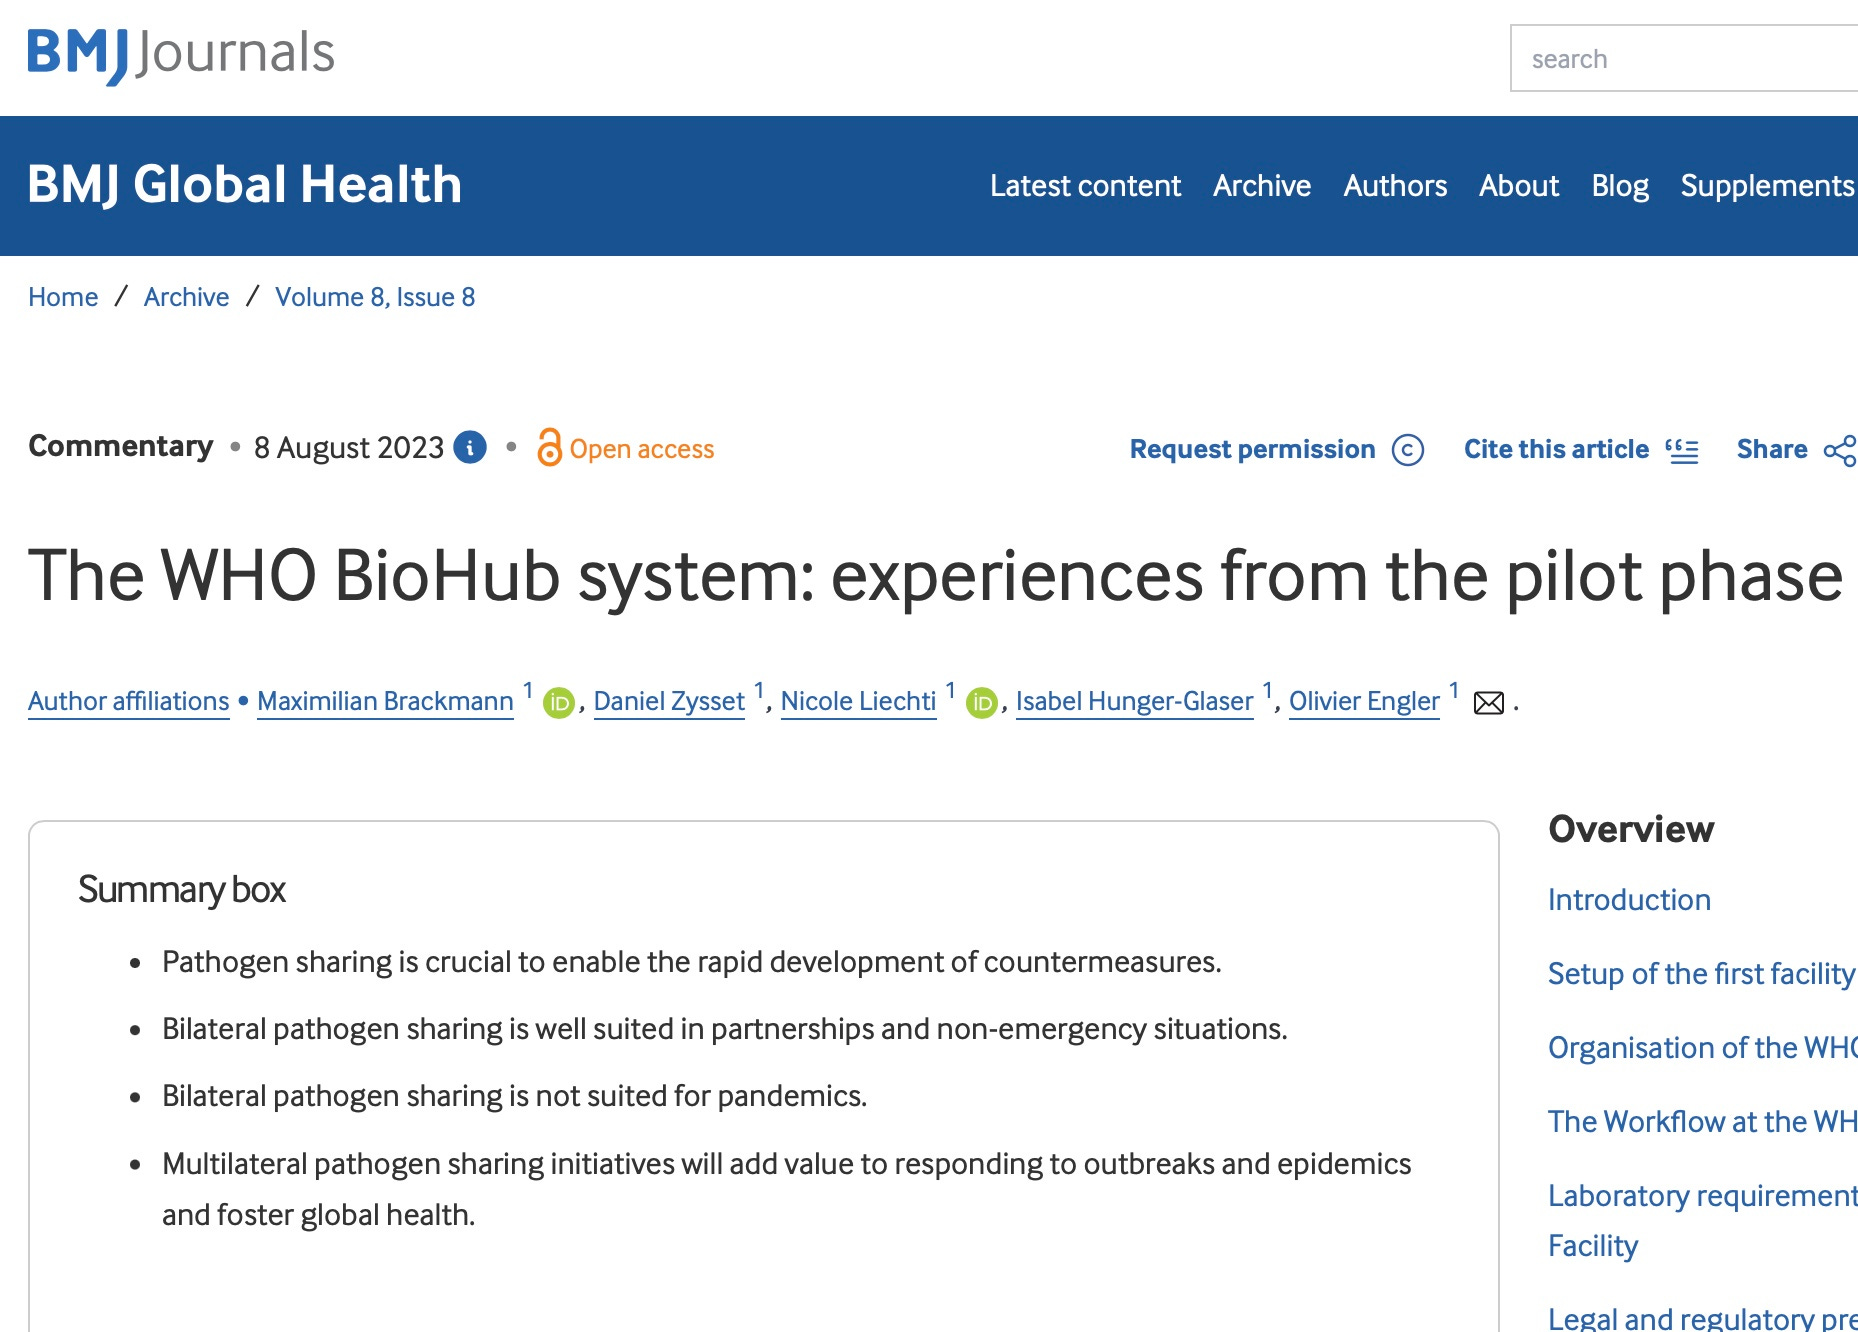Click the search input field
1858x1332 pixels.
[x=1684, y=59]
